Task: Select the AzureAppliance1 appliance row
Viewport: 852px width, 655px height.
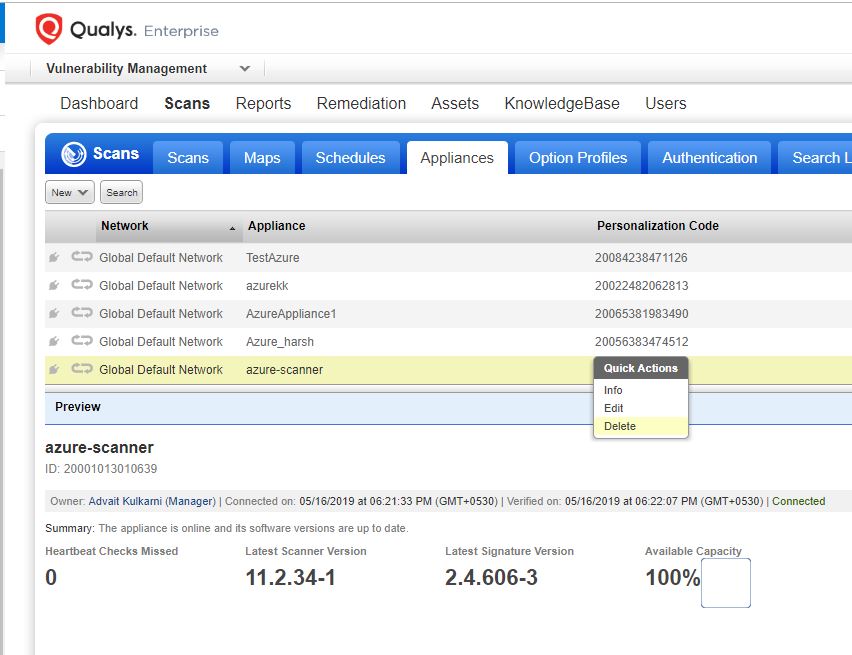Action: [x=291, y=314]
